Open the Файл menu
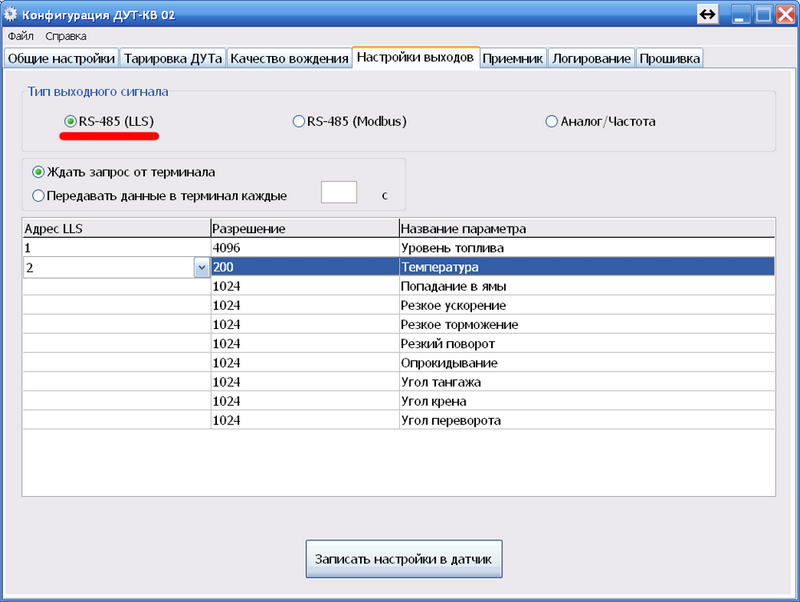Viewport: 800px width, 602px height. tap(20, 36)
